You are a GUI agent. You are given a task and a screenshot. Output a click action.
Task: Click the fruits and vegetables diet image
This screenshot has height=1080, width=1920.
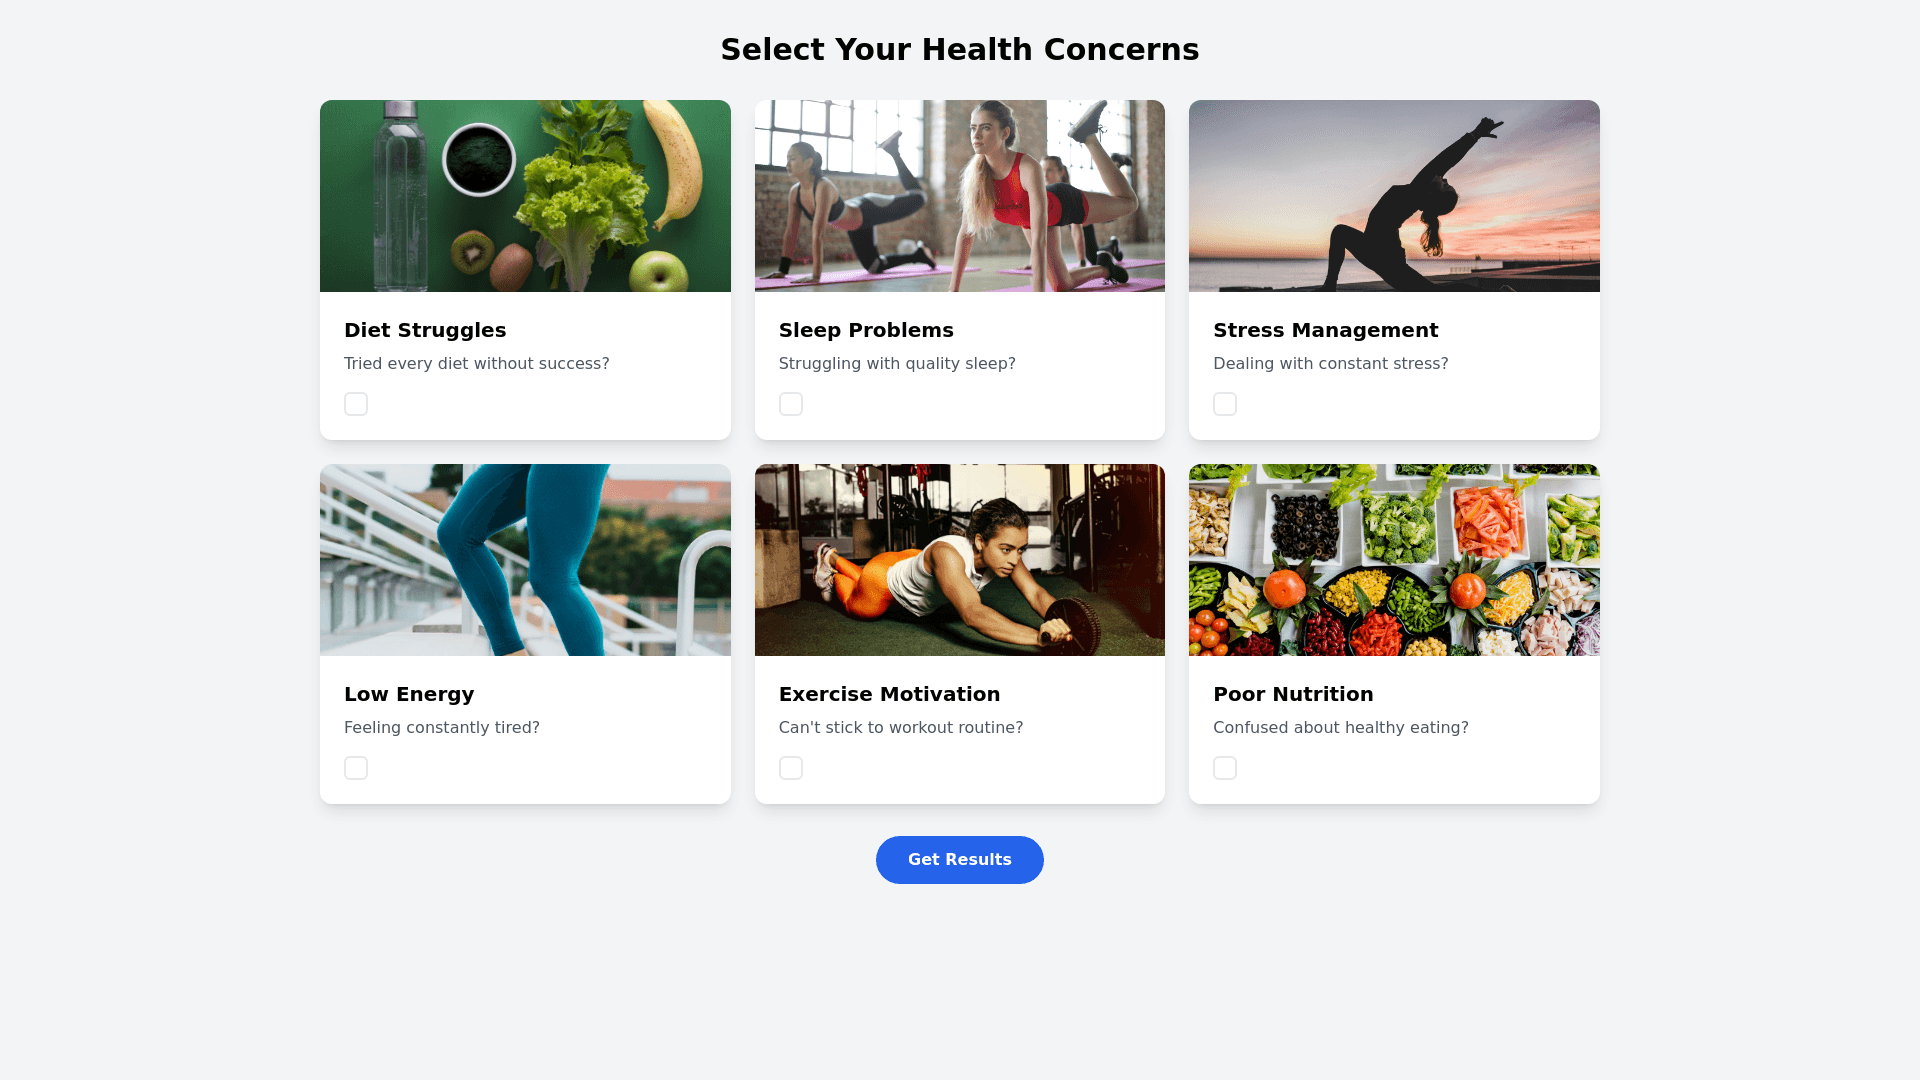click(x=525, y=196)
